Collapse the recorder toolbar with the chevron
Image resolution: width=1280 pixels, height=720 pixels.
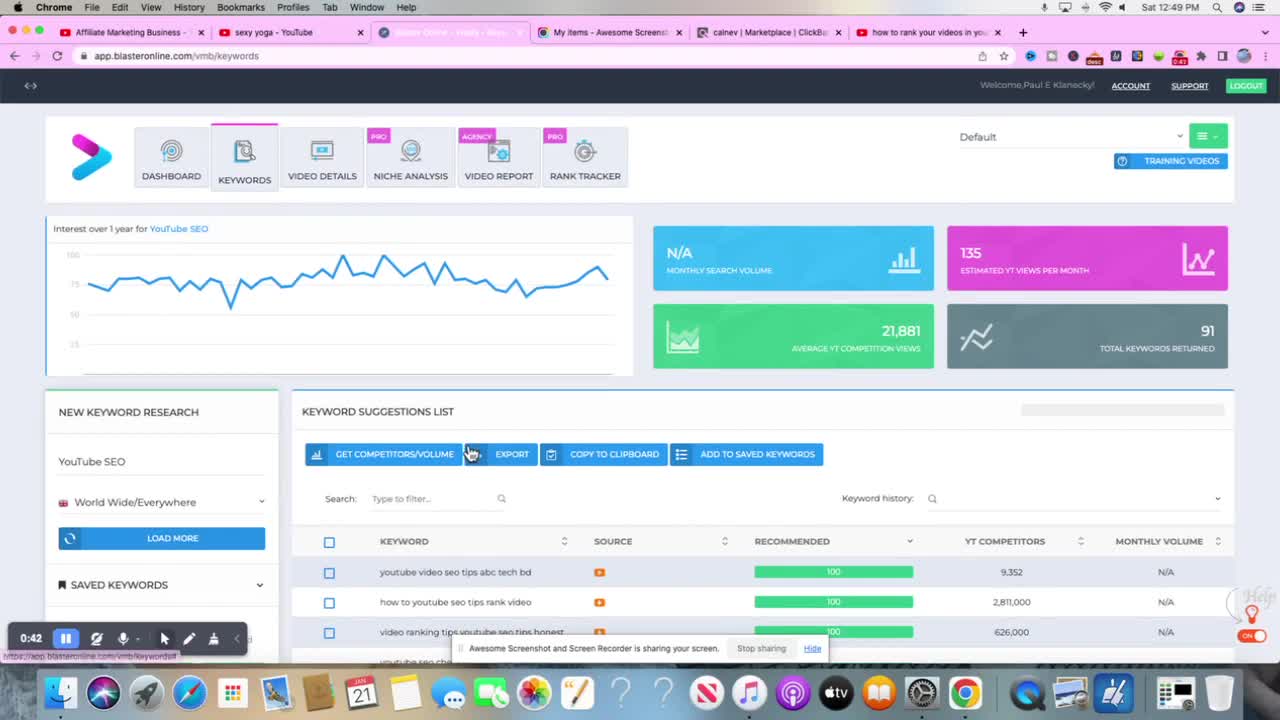click(237, 638)
